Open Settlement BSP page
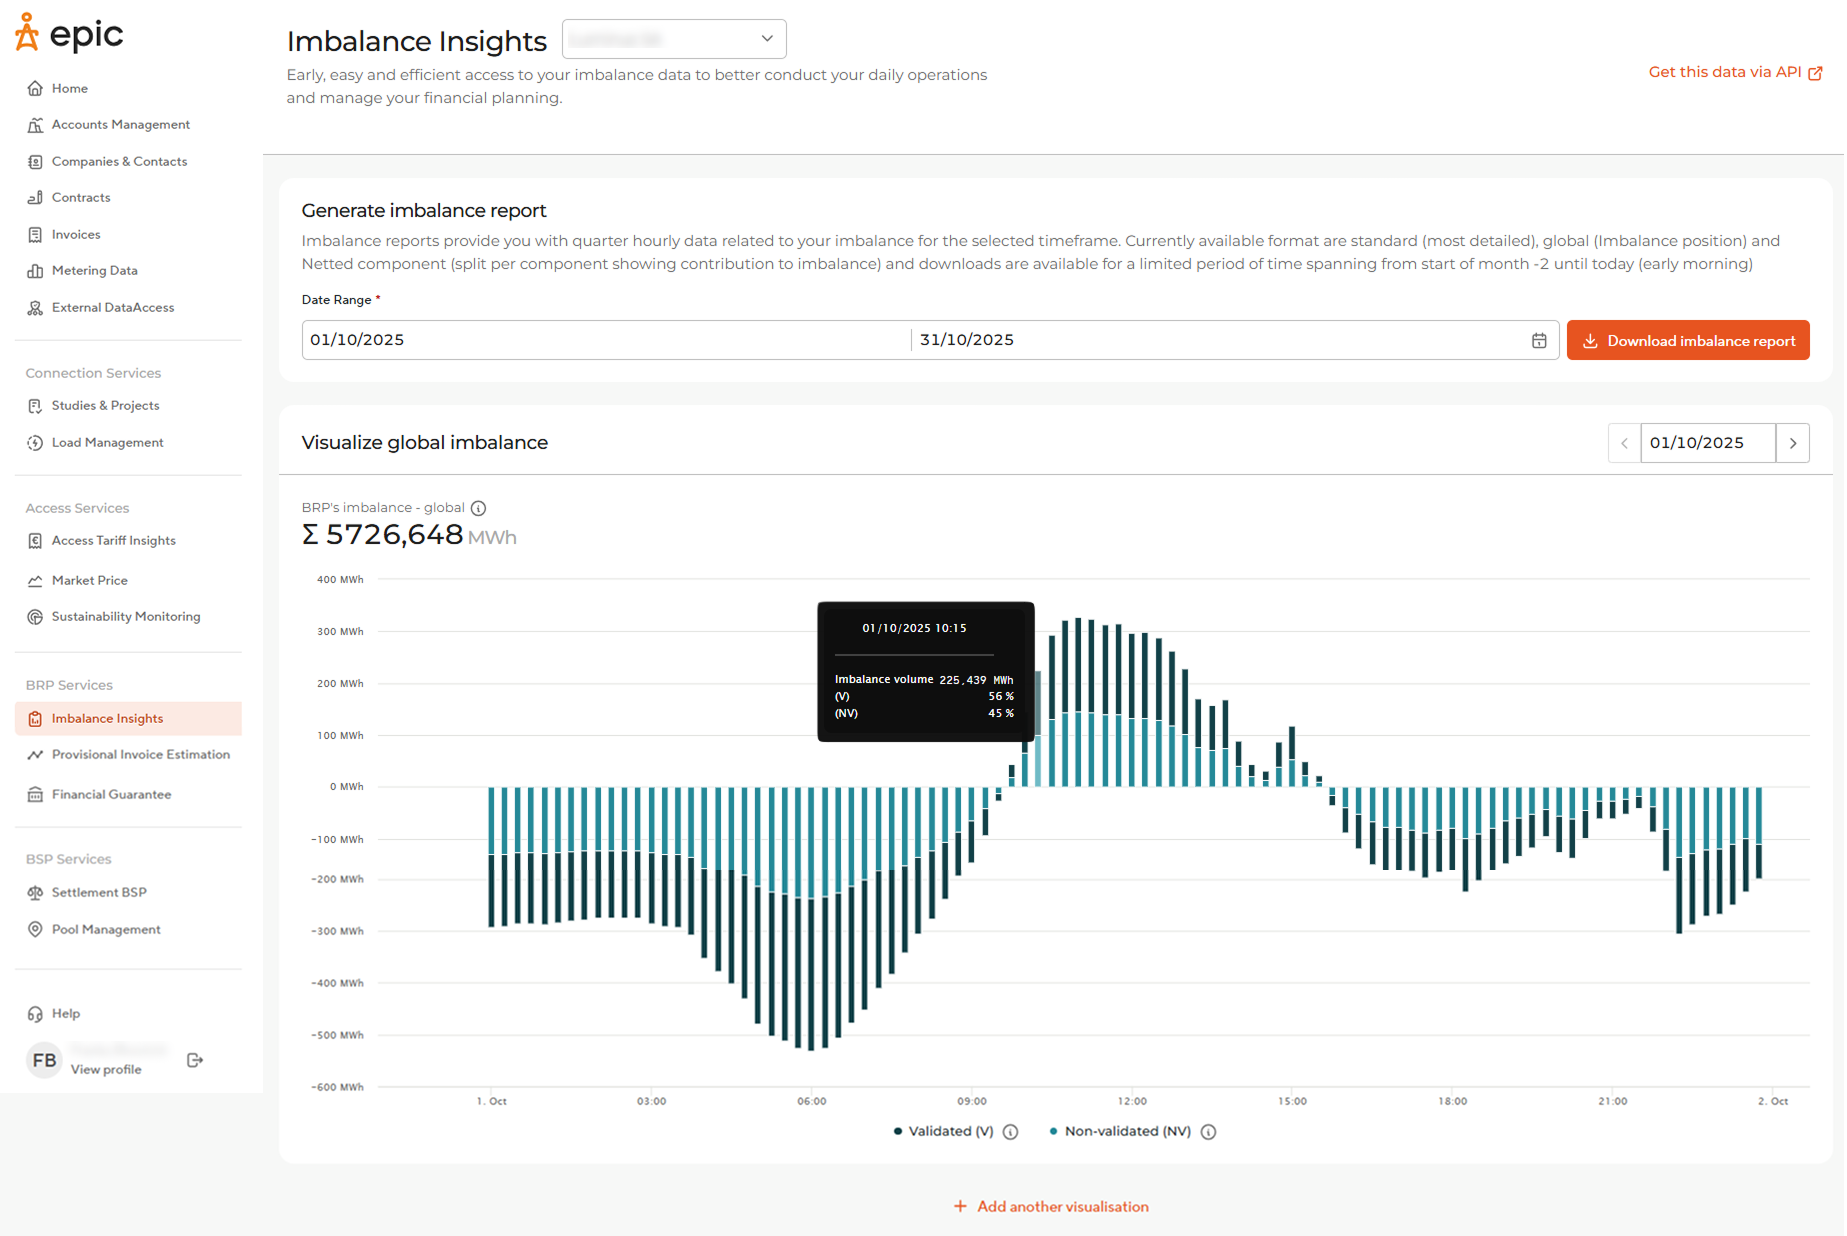Viewport: 1847px width, 1236px height. 99,892
